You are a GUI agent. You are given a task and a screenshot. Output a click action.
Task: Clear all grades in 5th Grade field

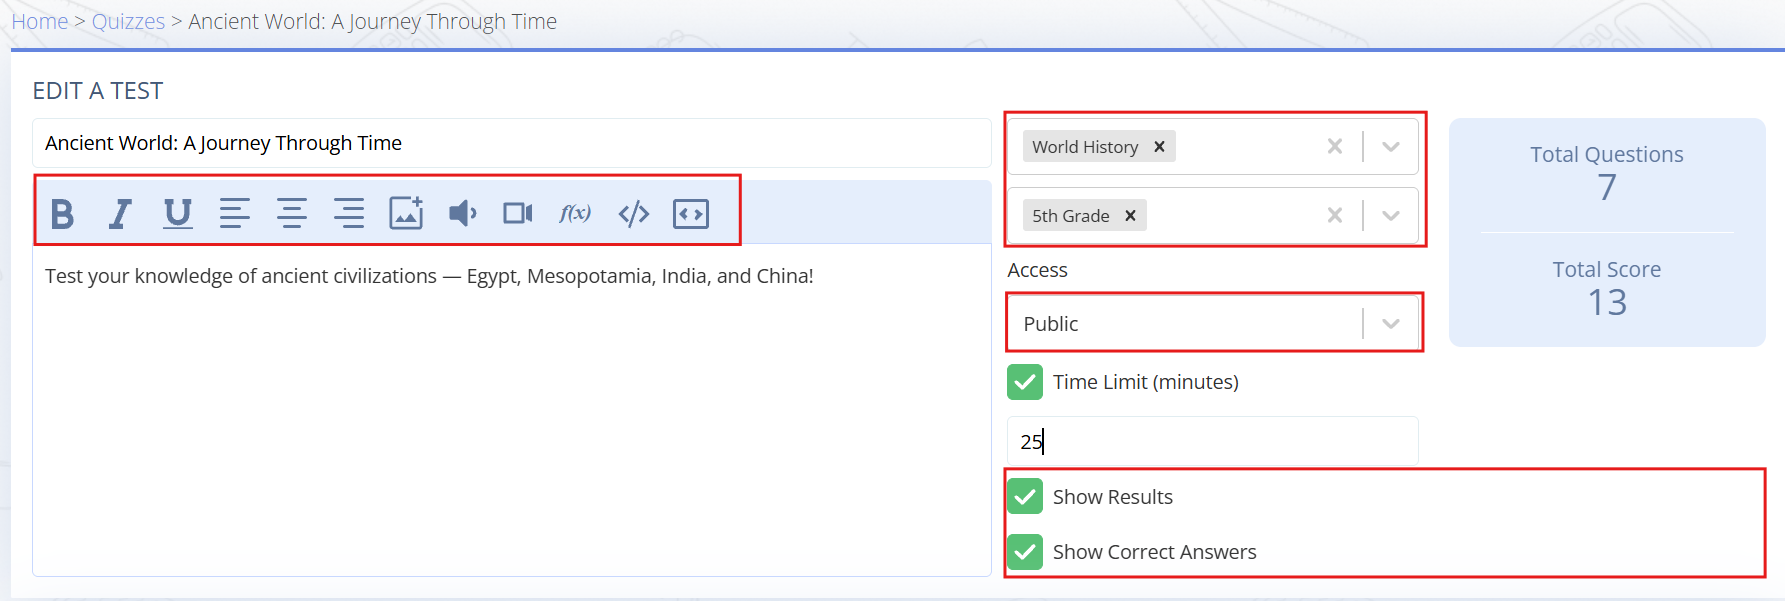click(1335, 215)
